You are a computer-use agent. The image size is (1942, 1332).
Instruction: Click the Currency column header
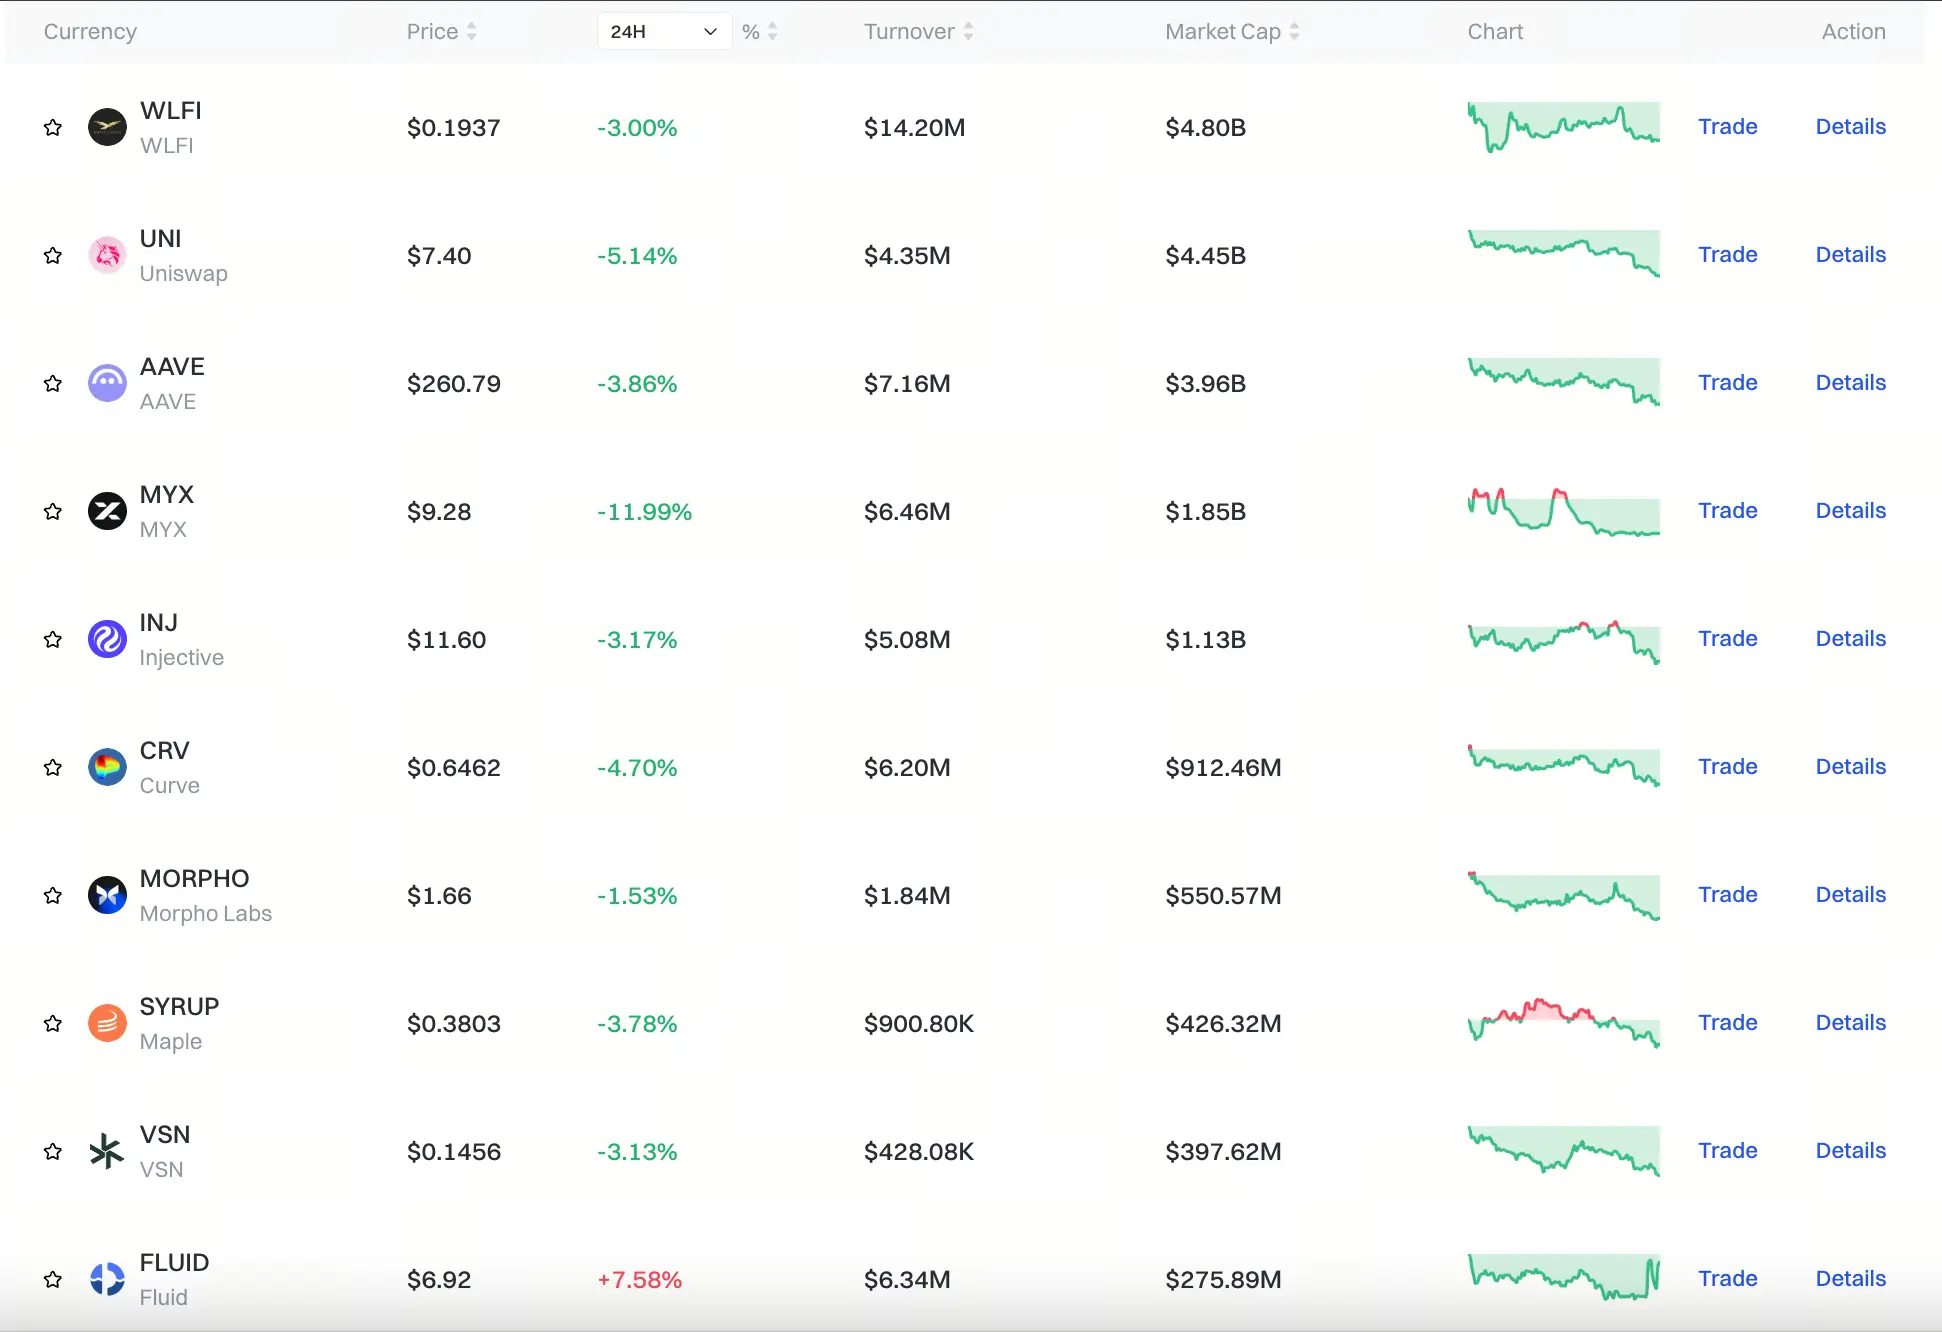coord(90,31)
